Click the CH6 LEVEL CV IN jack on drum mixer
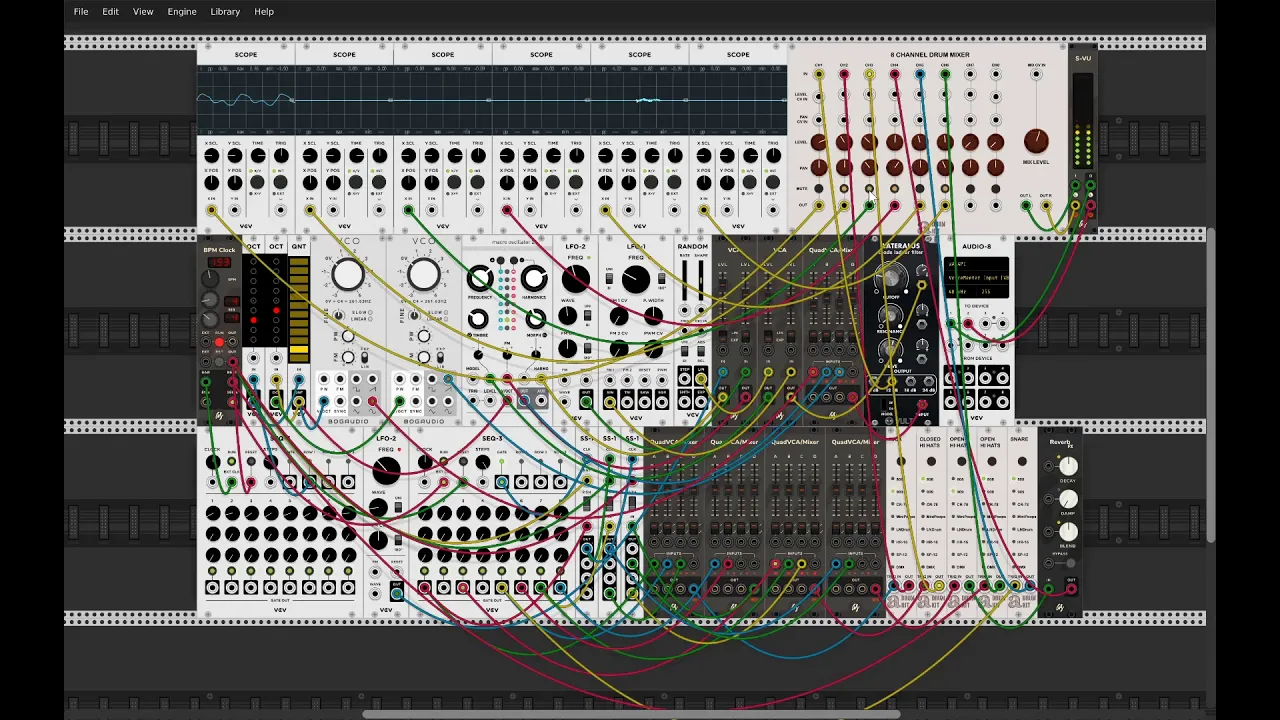 [945, 94]
